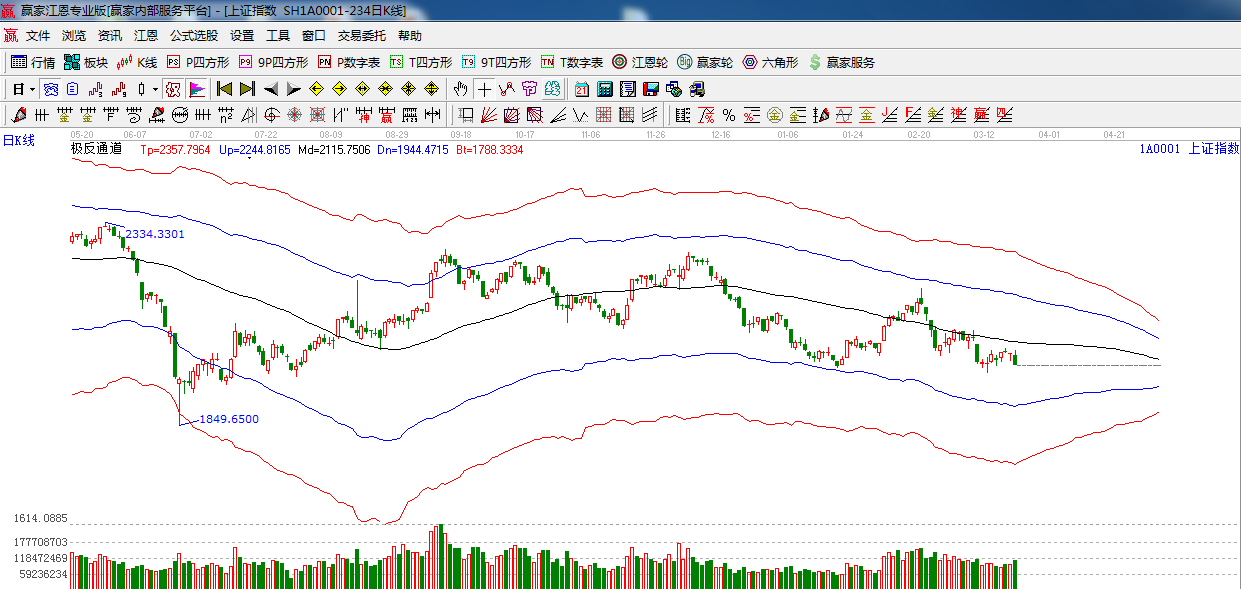Image resolution: width=1241 pixels, height=589 pixels.
Task: Toggle the crosshair cursor mode
Action: [x=484, y=89]
